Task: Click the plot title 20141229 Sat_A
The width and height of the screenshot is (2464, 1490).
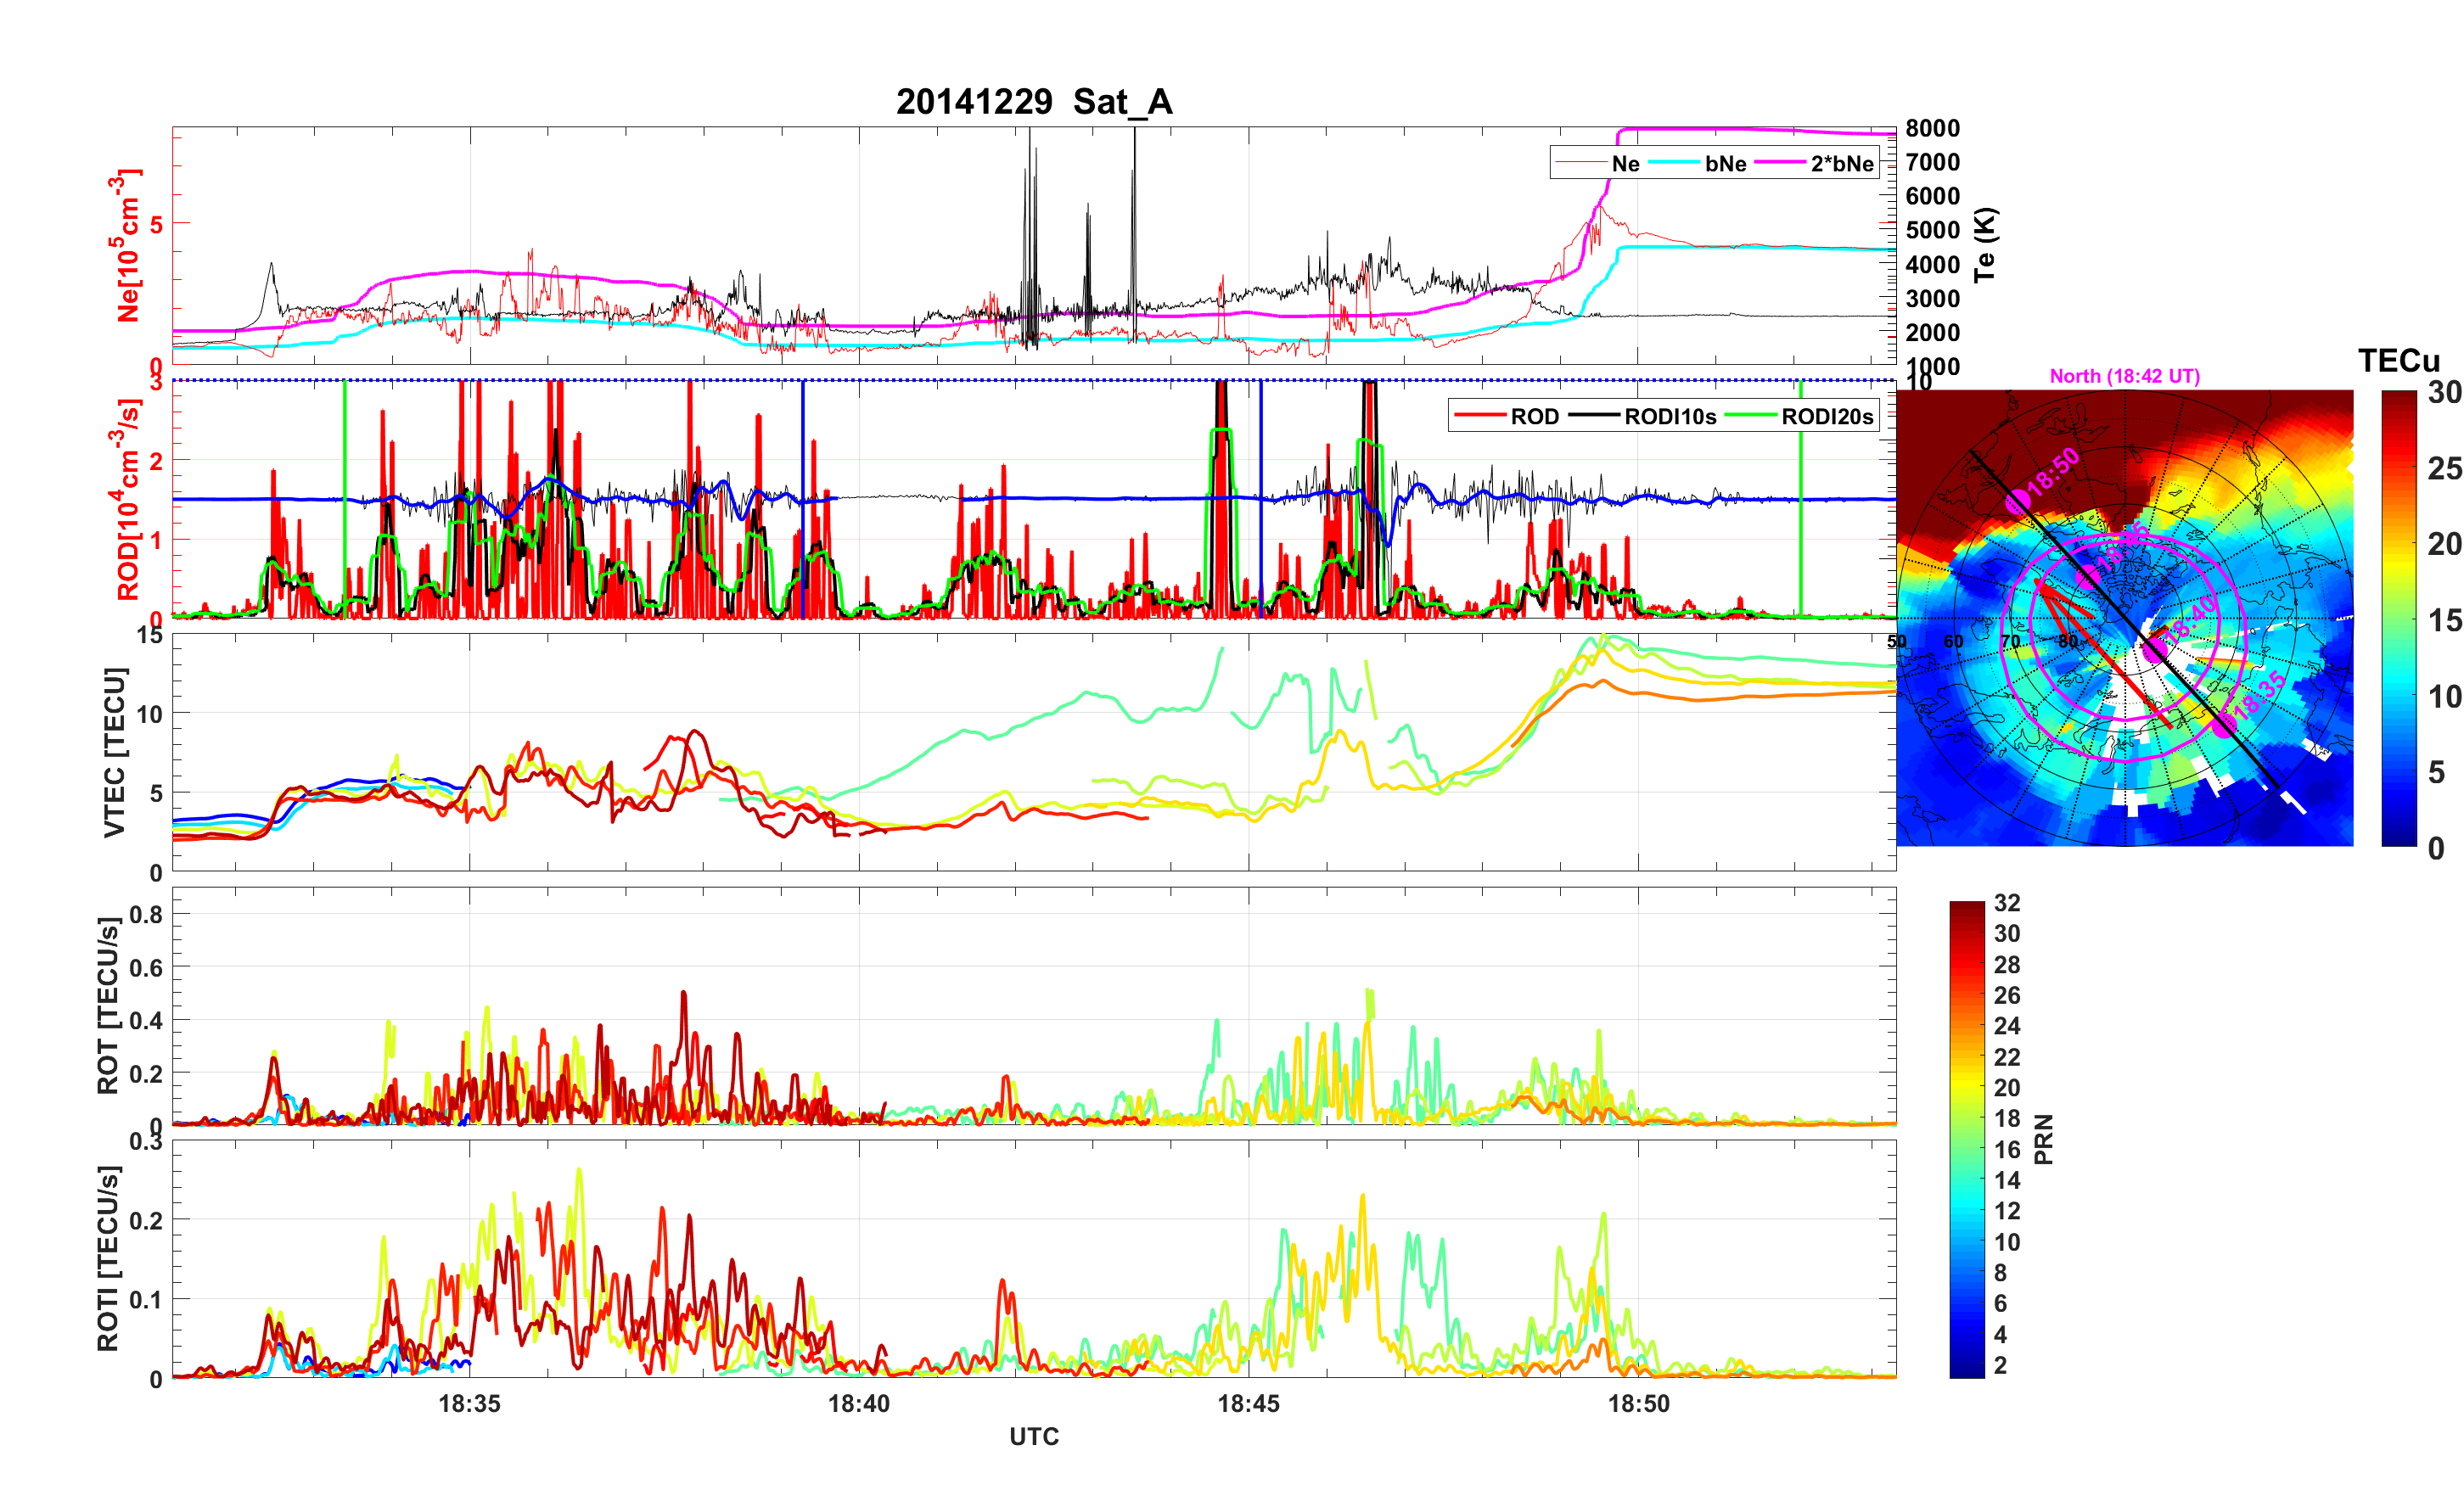Action: pos(1033,102)
